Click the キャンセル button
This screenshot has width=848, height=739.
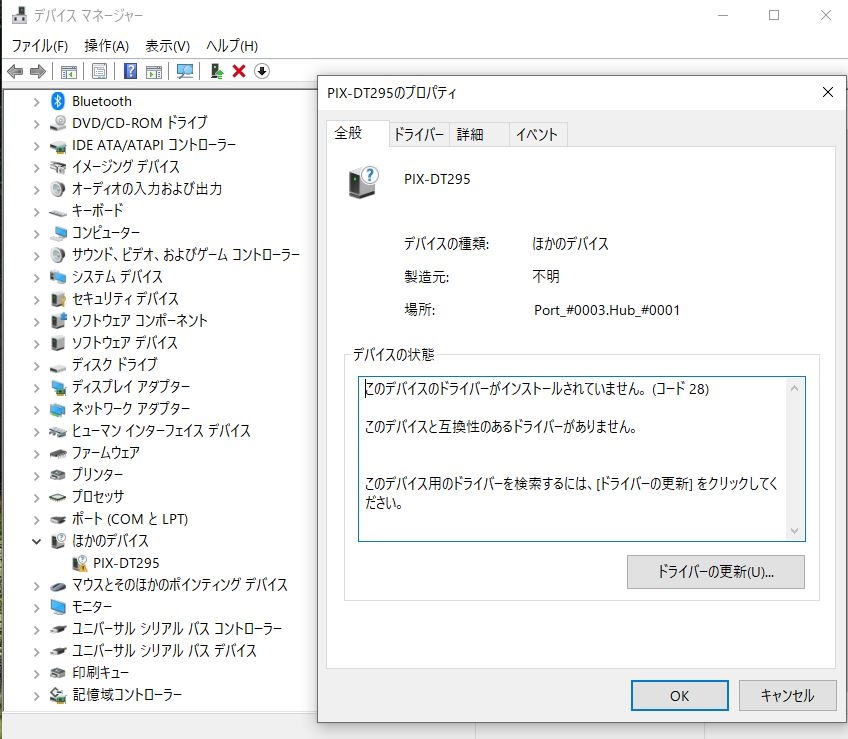787,695
